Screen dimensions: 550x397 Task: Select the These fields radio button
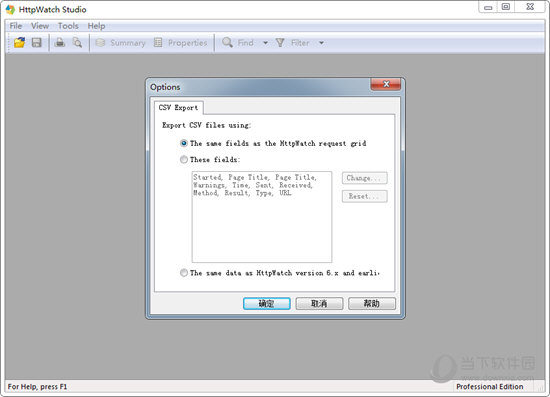(183, 160)
